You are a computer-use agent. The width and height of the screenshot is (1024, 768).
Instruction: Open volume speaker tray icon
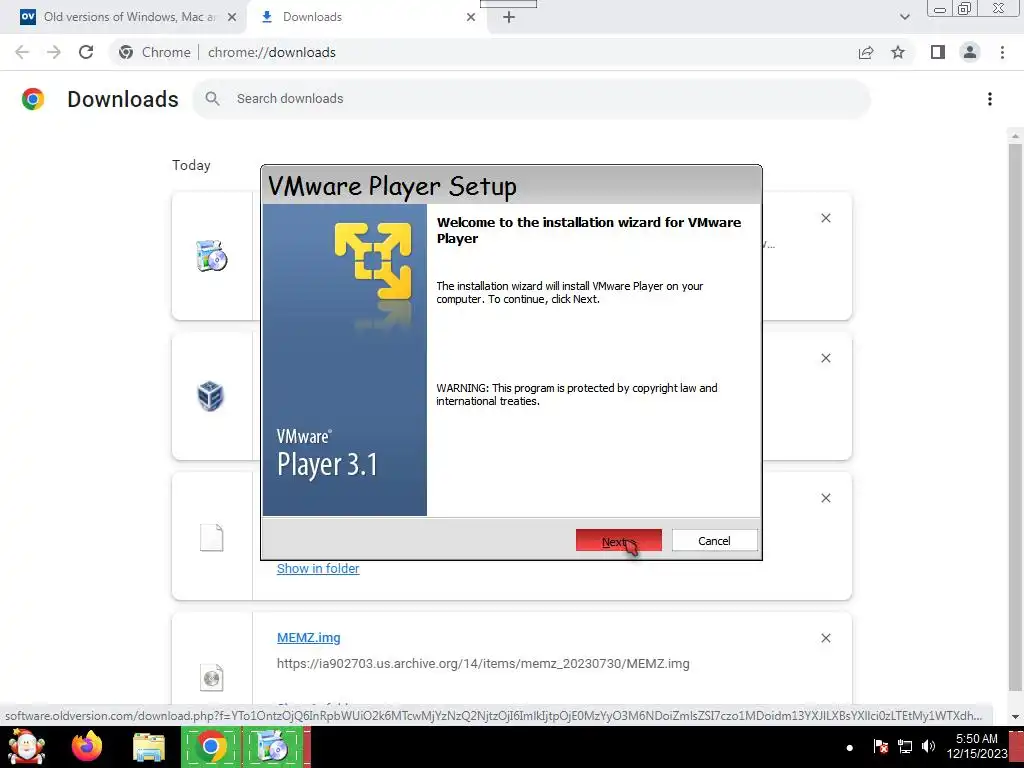point(928,746)
